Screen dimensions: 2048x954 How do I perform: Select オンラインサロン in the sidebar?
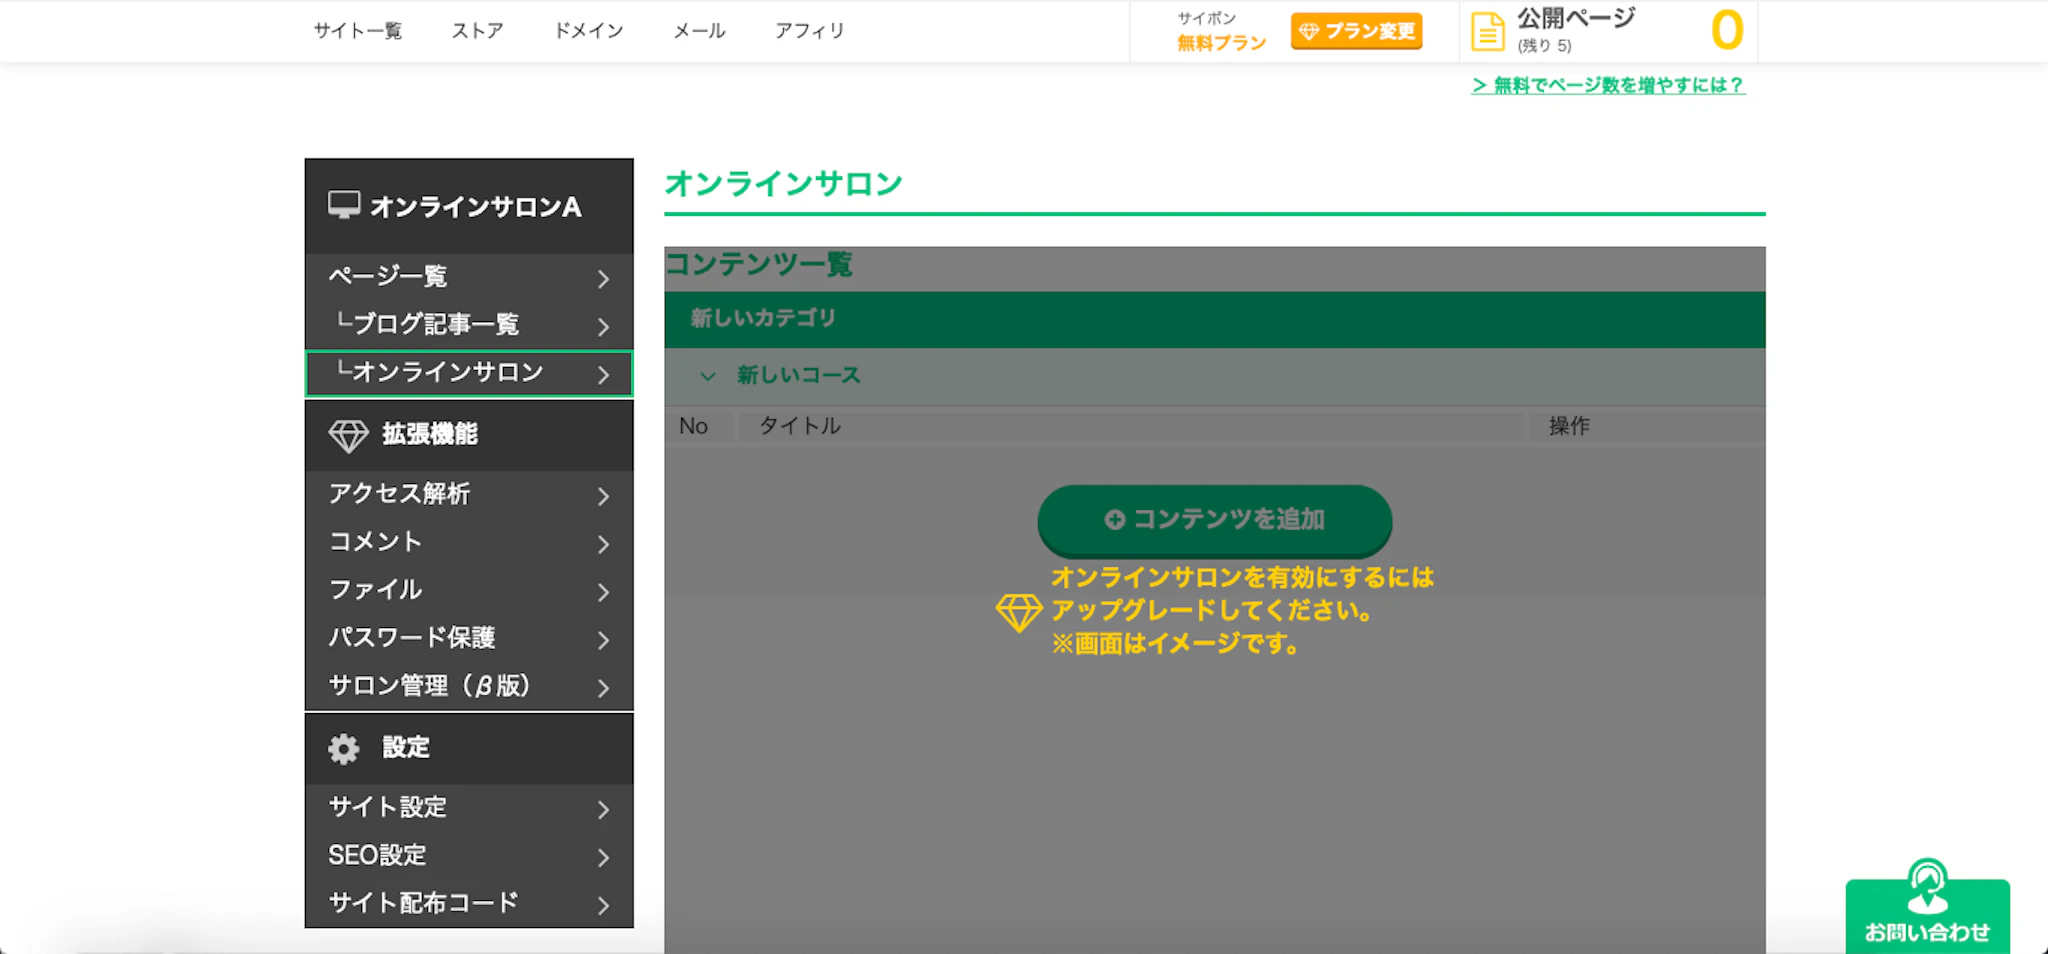click(x=447, y=373)
